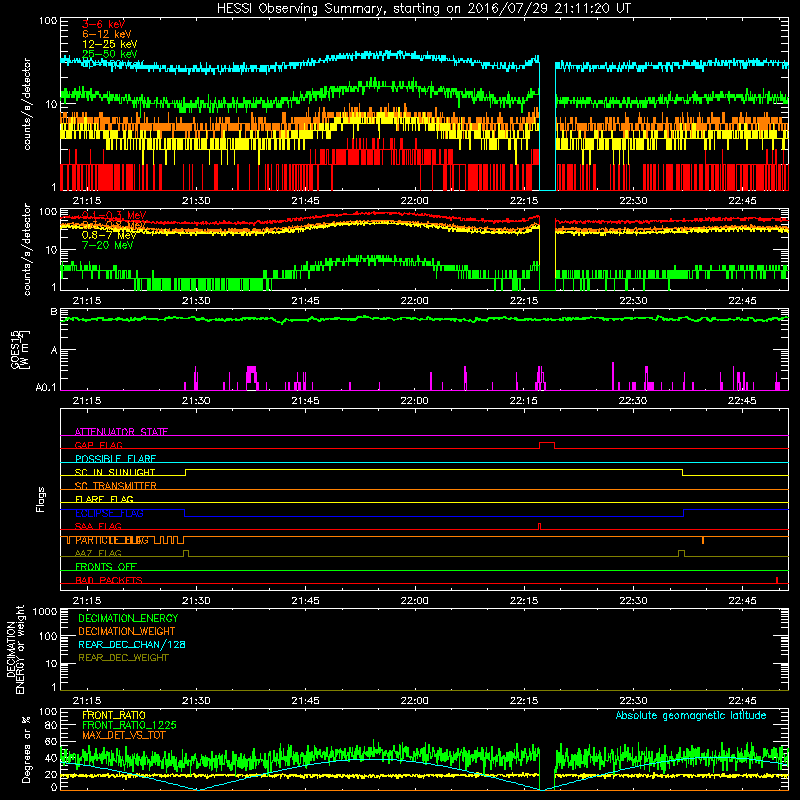Screen dimensions: 800x800
Task: Click the 22:00 tick label under top plot
Action: tap(414, 201)
